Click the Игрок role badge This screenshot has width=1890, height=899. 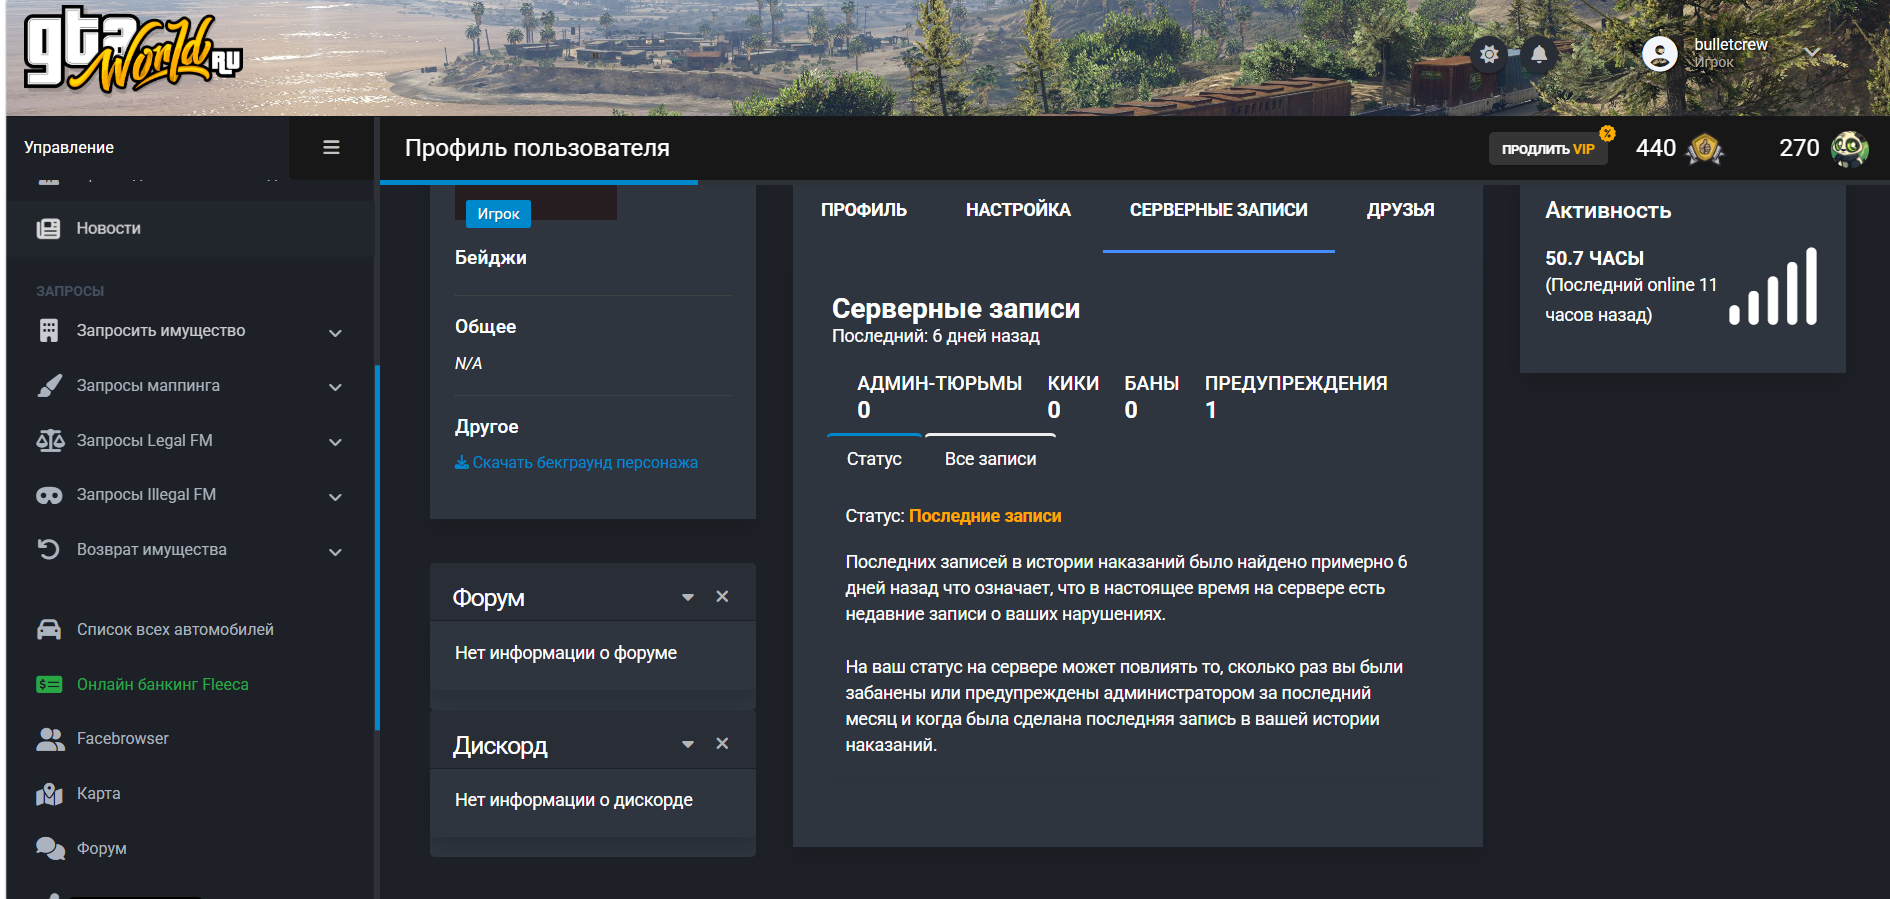(498, 214)
